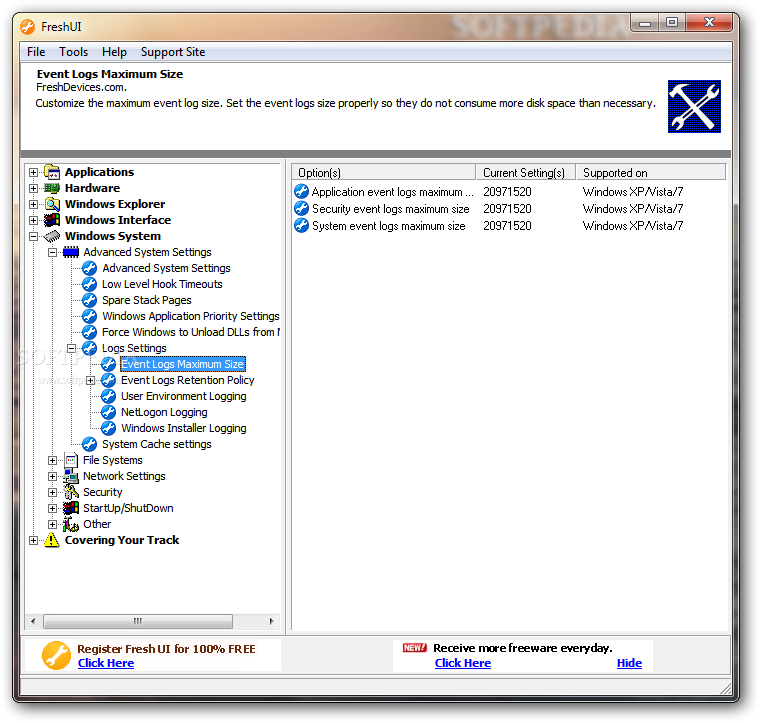Image resolution: width=760 pixels, height=723 pixels.
Task: Open the Help menu
Action: click(x=114, y=52)
